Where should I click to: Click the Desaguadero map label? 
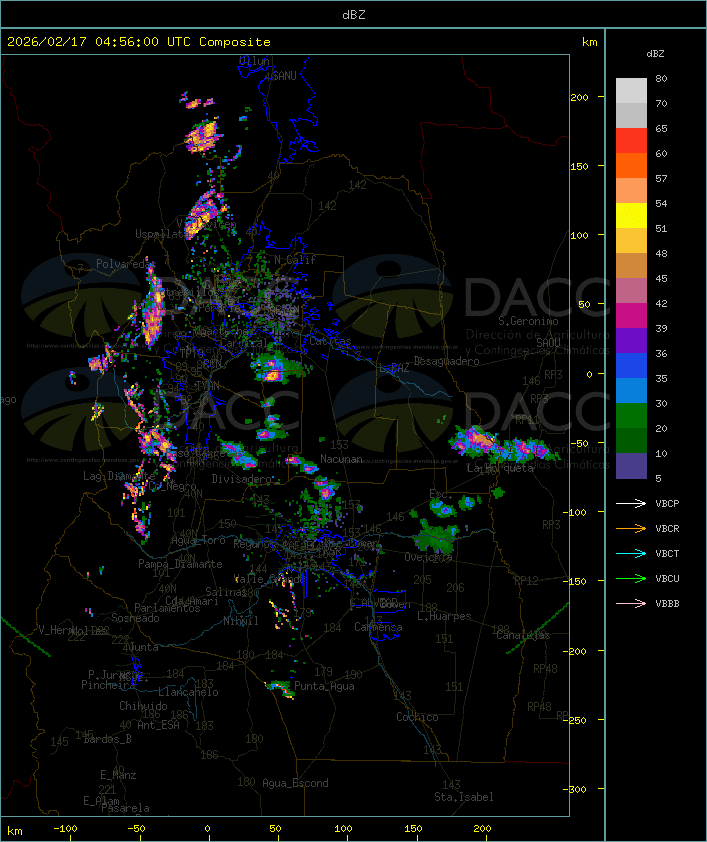click(x=446, y=361)
